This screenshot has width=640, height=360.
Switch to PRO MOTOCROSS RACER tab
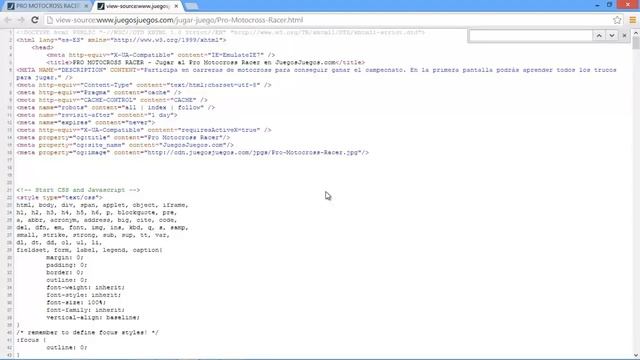click(x=47, y=6)
